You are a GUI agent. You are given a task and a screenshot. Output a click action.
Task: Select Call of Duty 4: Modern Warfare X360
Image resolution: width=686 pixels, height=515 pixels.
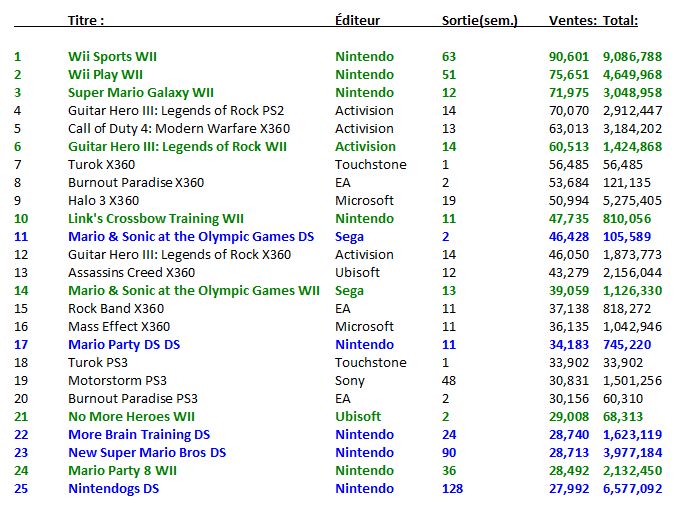[x=179, y=129]
